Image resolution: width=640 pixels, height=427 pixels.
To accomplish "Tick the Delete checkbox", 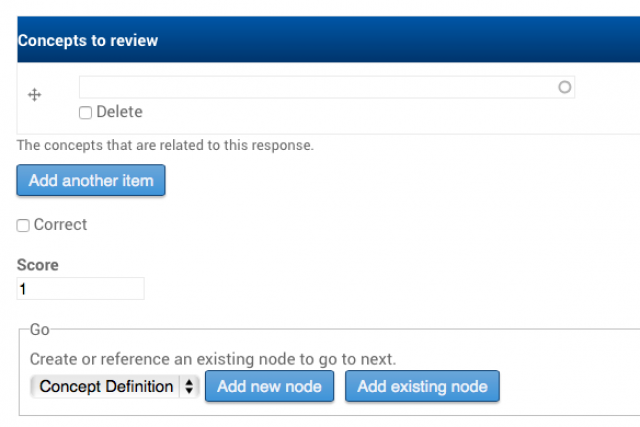I will point(85,113).
